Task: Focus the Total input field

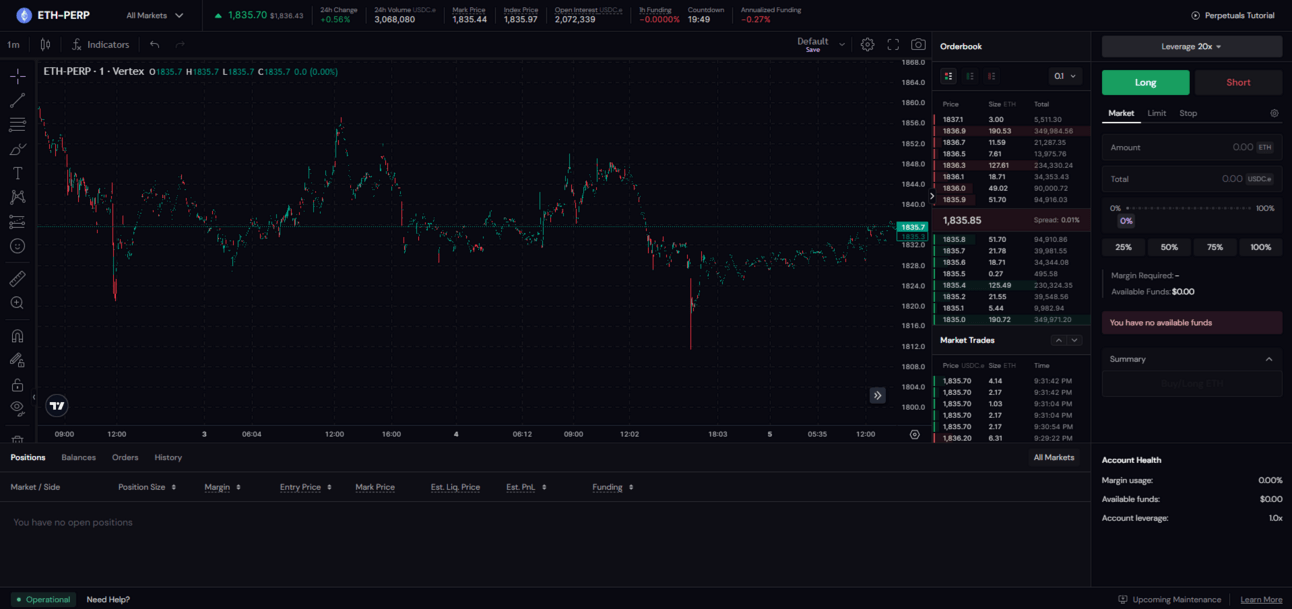Action: pyautogui.click(x=1192, y=179)
